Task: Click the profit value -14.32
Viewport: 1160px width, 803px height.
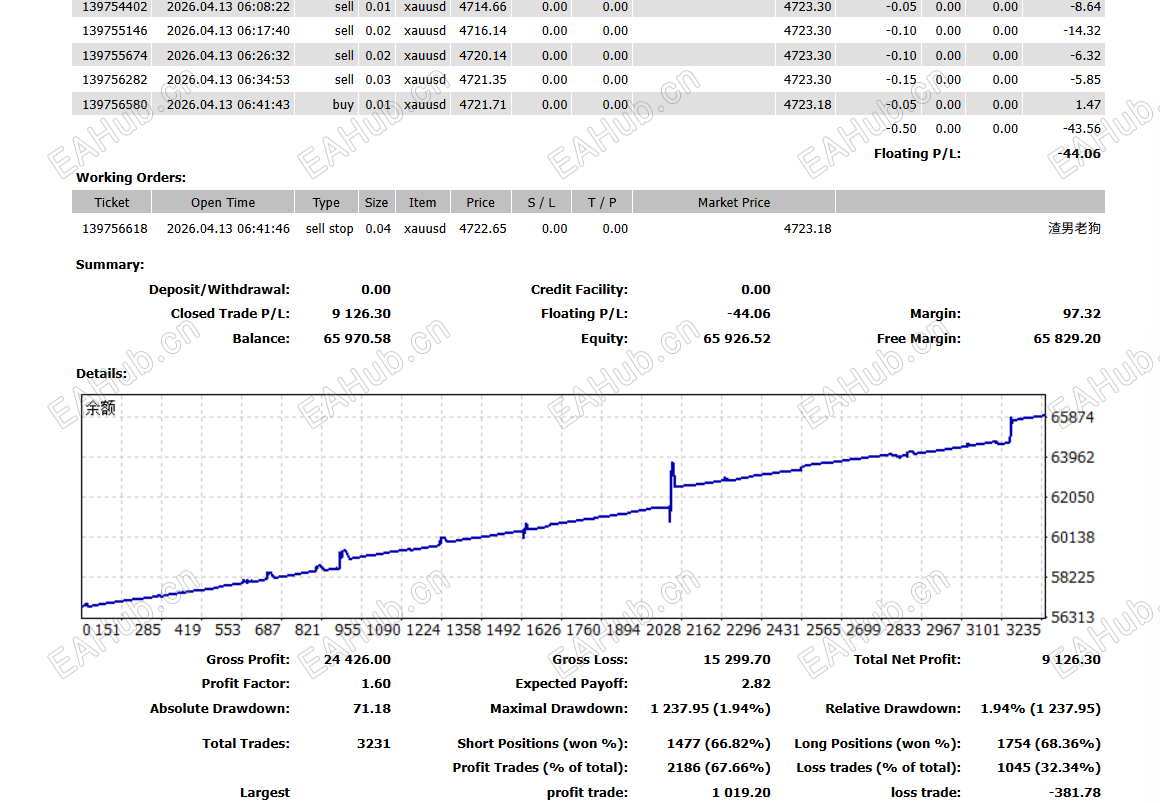Action: (x=1082, y=31)
